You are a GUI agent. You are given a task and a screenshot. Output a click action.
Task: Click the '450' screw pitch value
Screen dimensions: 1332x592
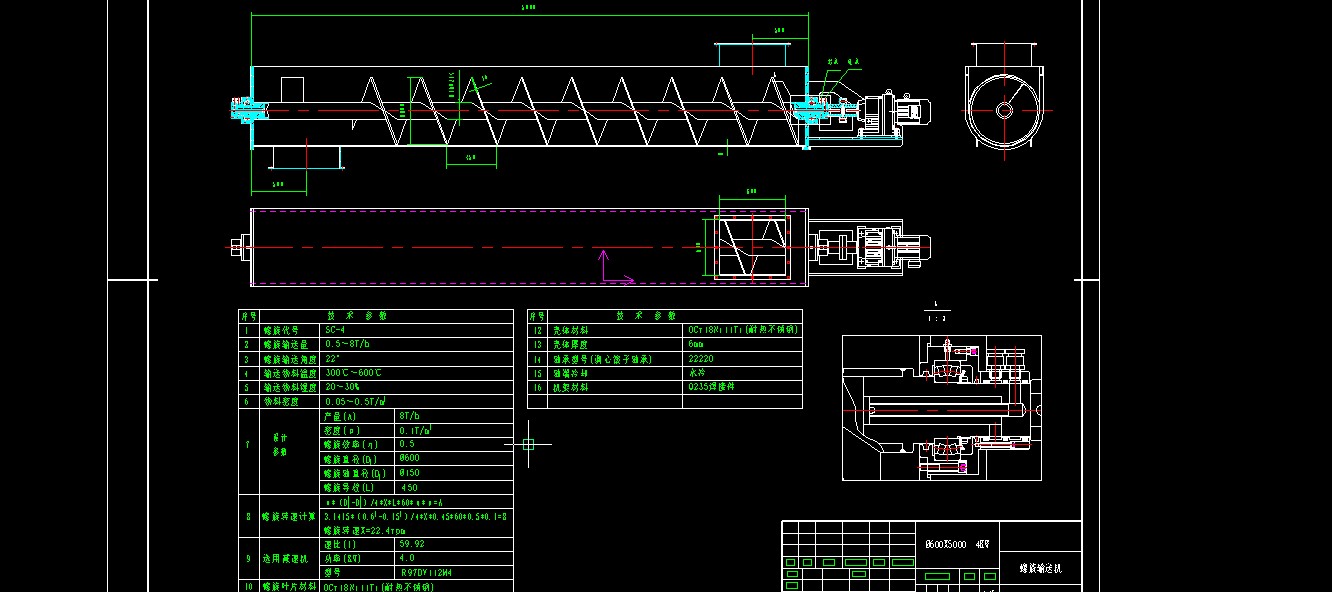click(409, 487)
